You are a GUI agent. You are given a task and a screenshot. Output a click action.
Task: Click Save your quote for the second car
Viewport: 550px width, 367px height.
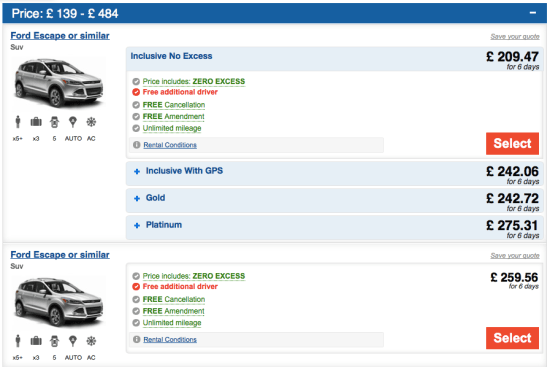(x=515, y=255)
